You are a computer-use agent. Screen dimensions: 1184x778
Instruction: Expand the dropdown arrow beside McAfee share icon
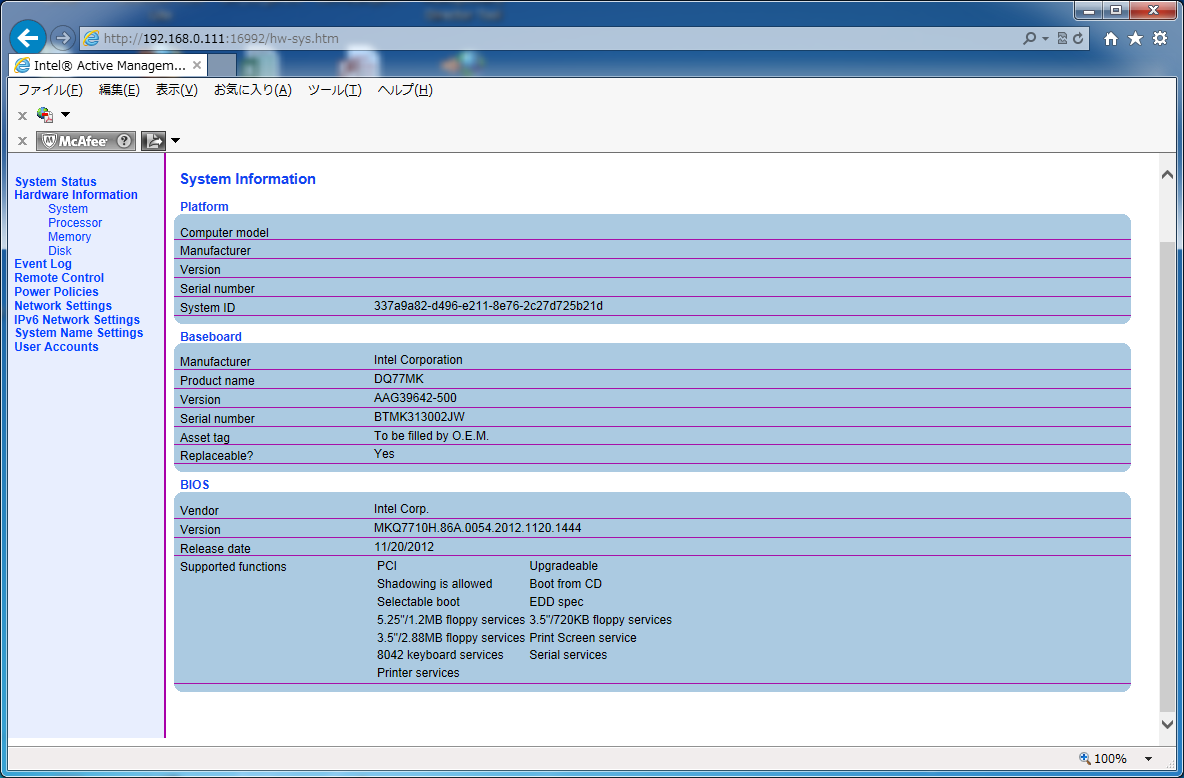[x=175, y=141]
